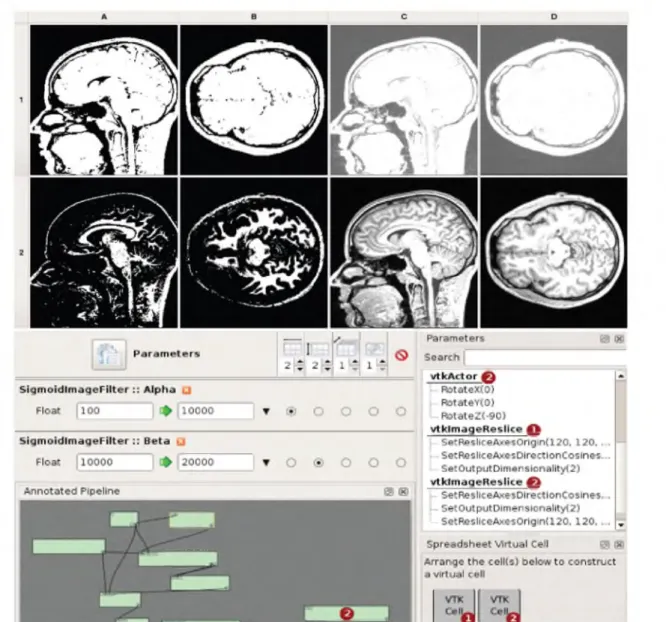Image resolution: width=666 pixels, height=622 pixels.
Task: Select SetOutputDimensionality(2) under vtkImageReslice 1
Action: pyautogui.click(x=510, y=469)
